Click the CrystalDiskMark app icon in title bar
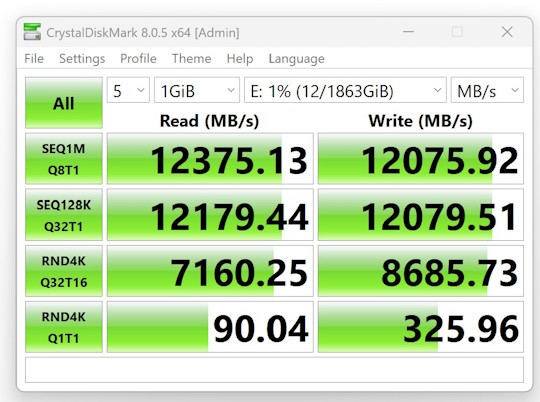Viewport: 540px width, 402px height. (x=32, y=32)
